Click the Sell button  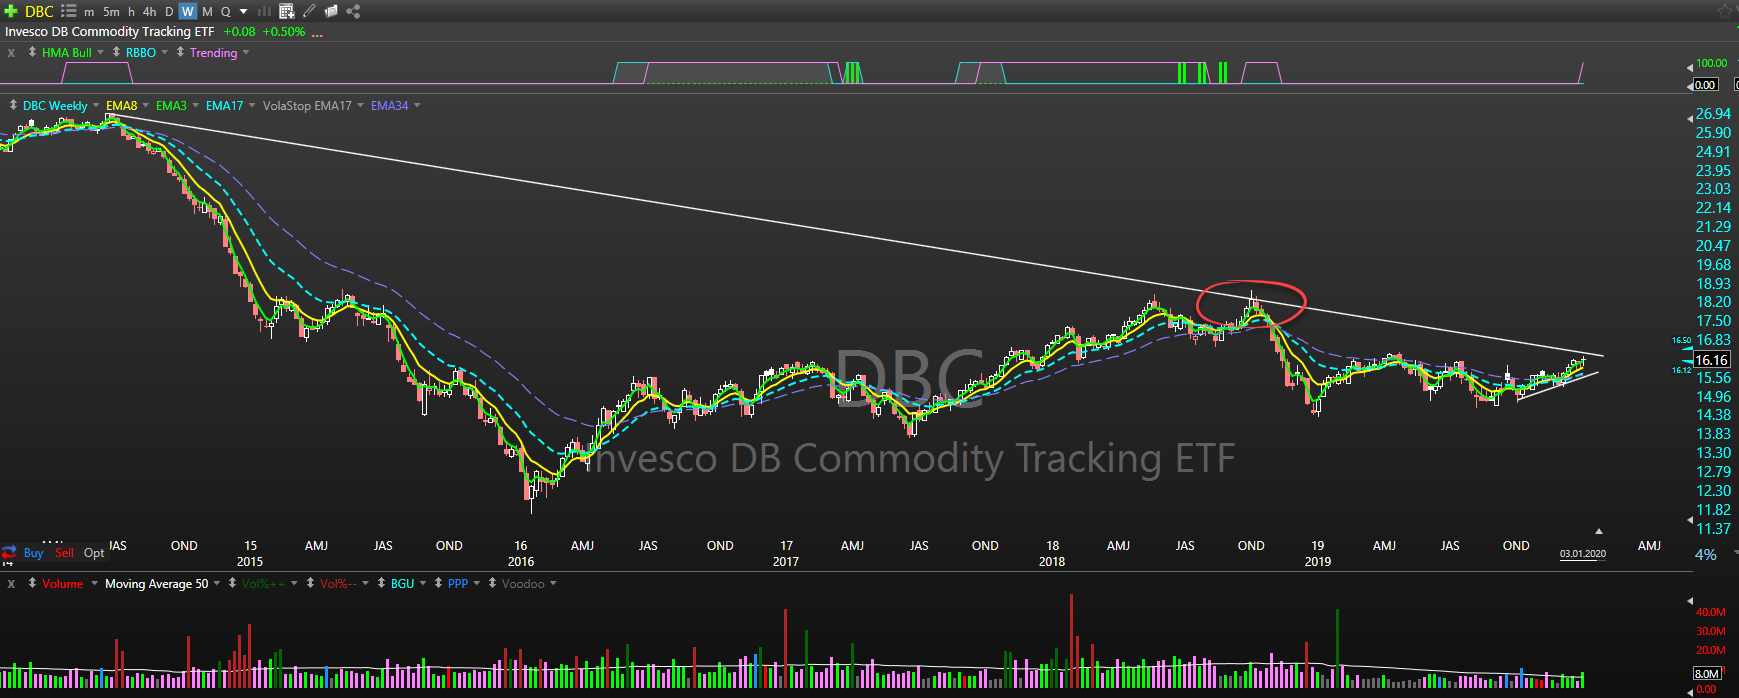(64, 553)
